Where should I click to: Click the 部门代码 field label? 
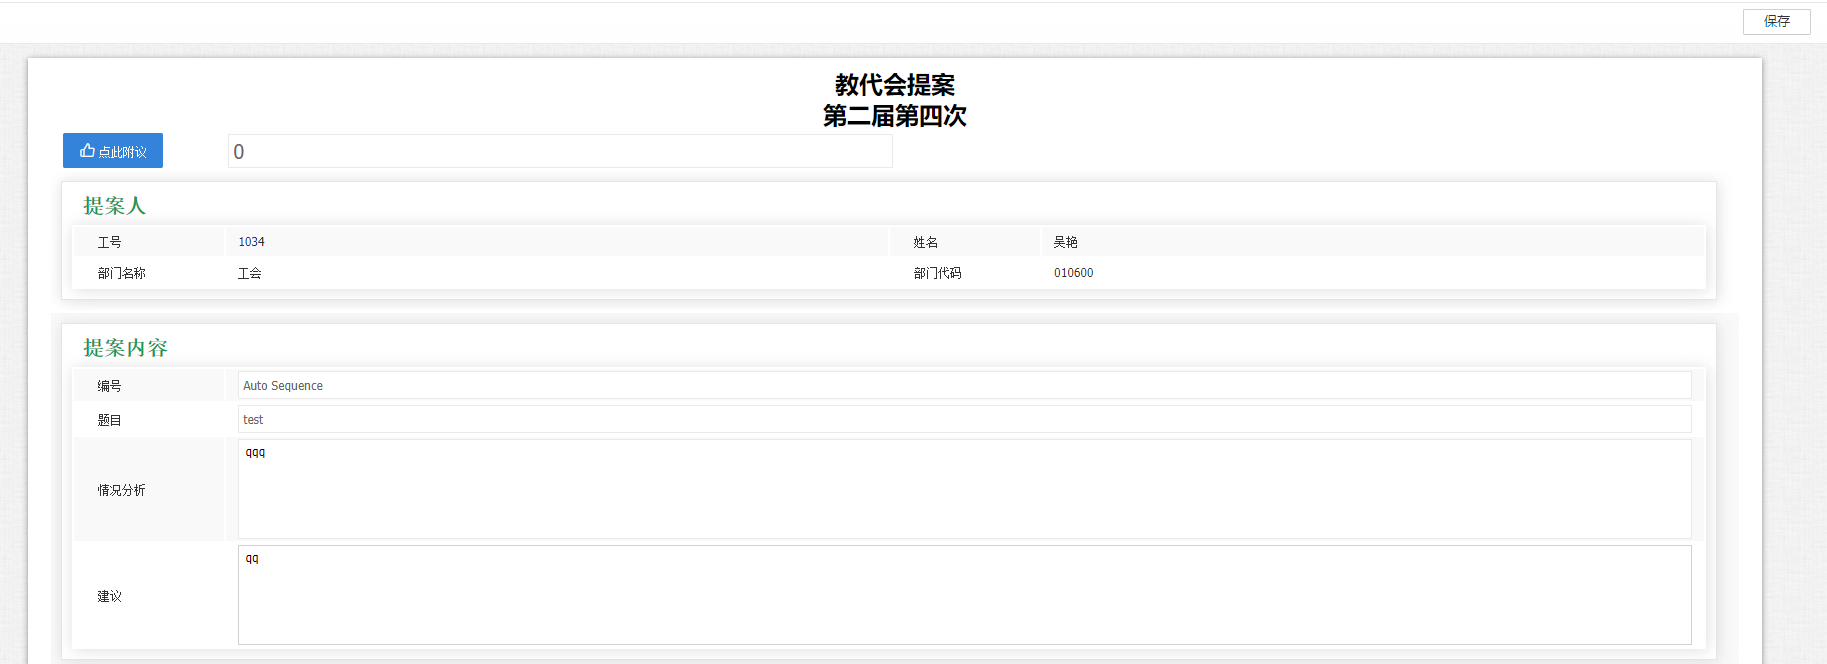pyautogui.click(x=937, y=273)
